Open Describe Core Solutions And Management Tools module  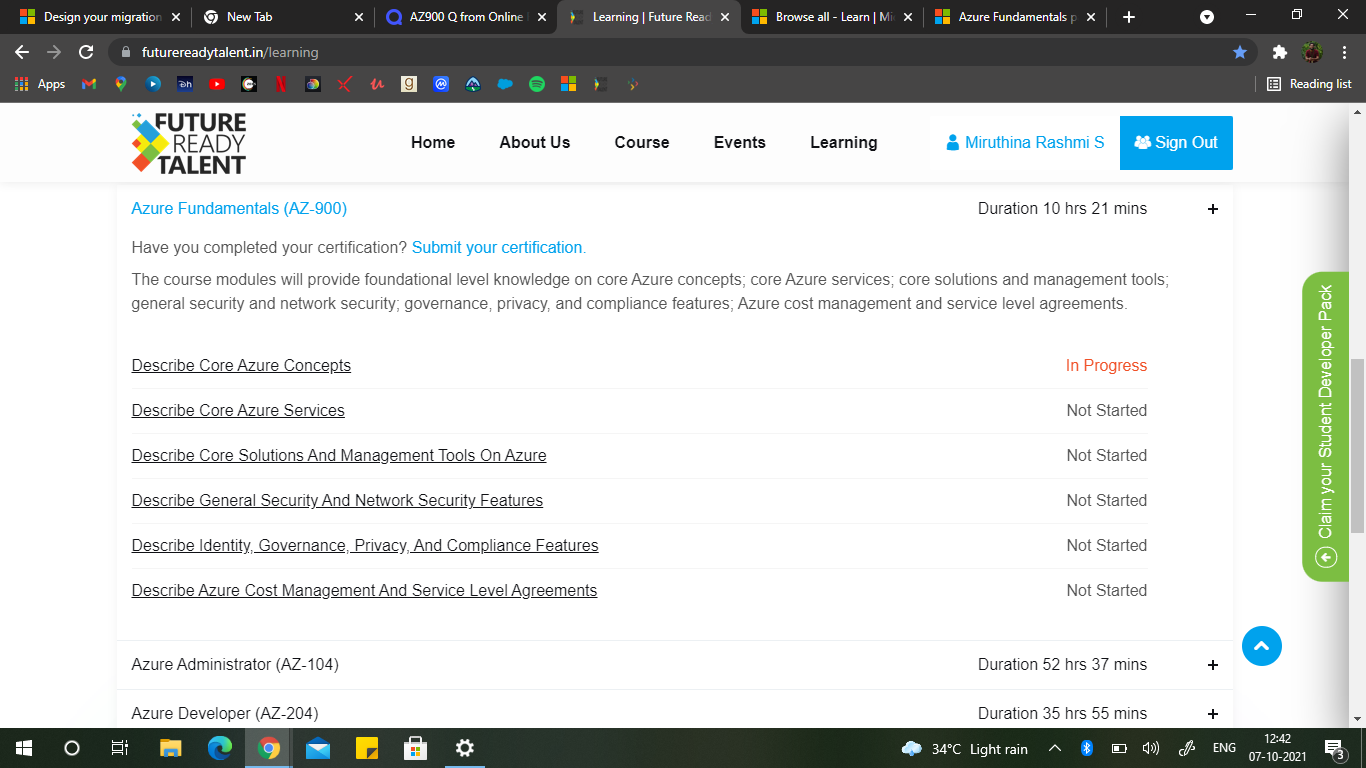click(x=339, y=455)
